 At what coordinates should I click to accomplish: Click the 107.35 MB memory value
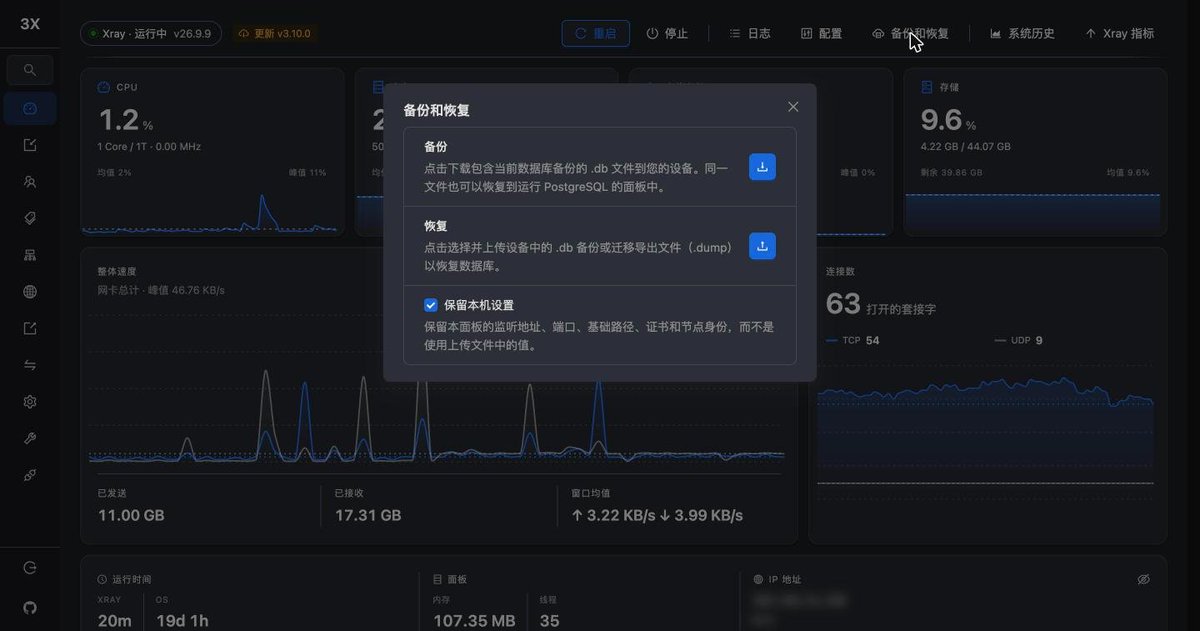[474, 621]
